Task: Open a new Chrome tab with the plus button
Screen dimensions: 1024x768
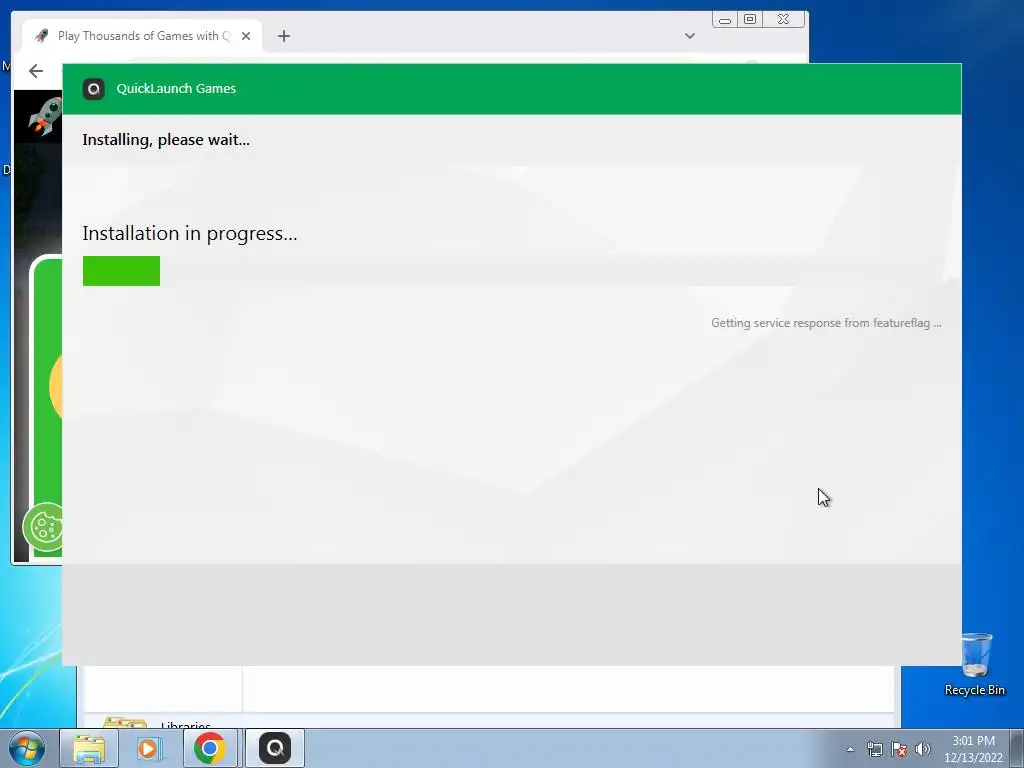Action: 283,36
